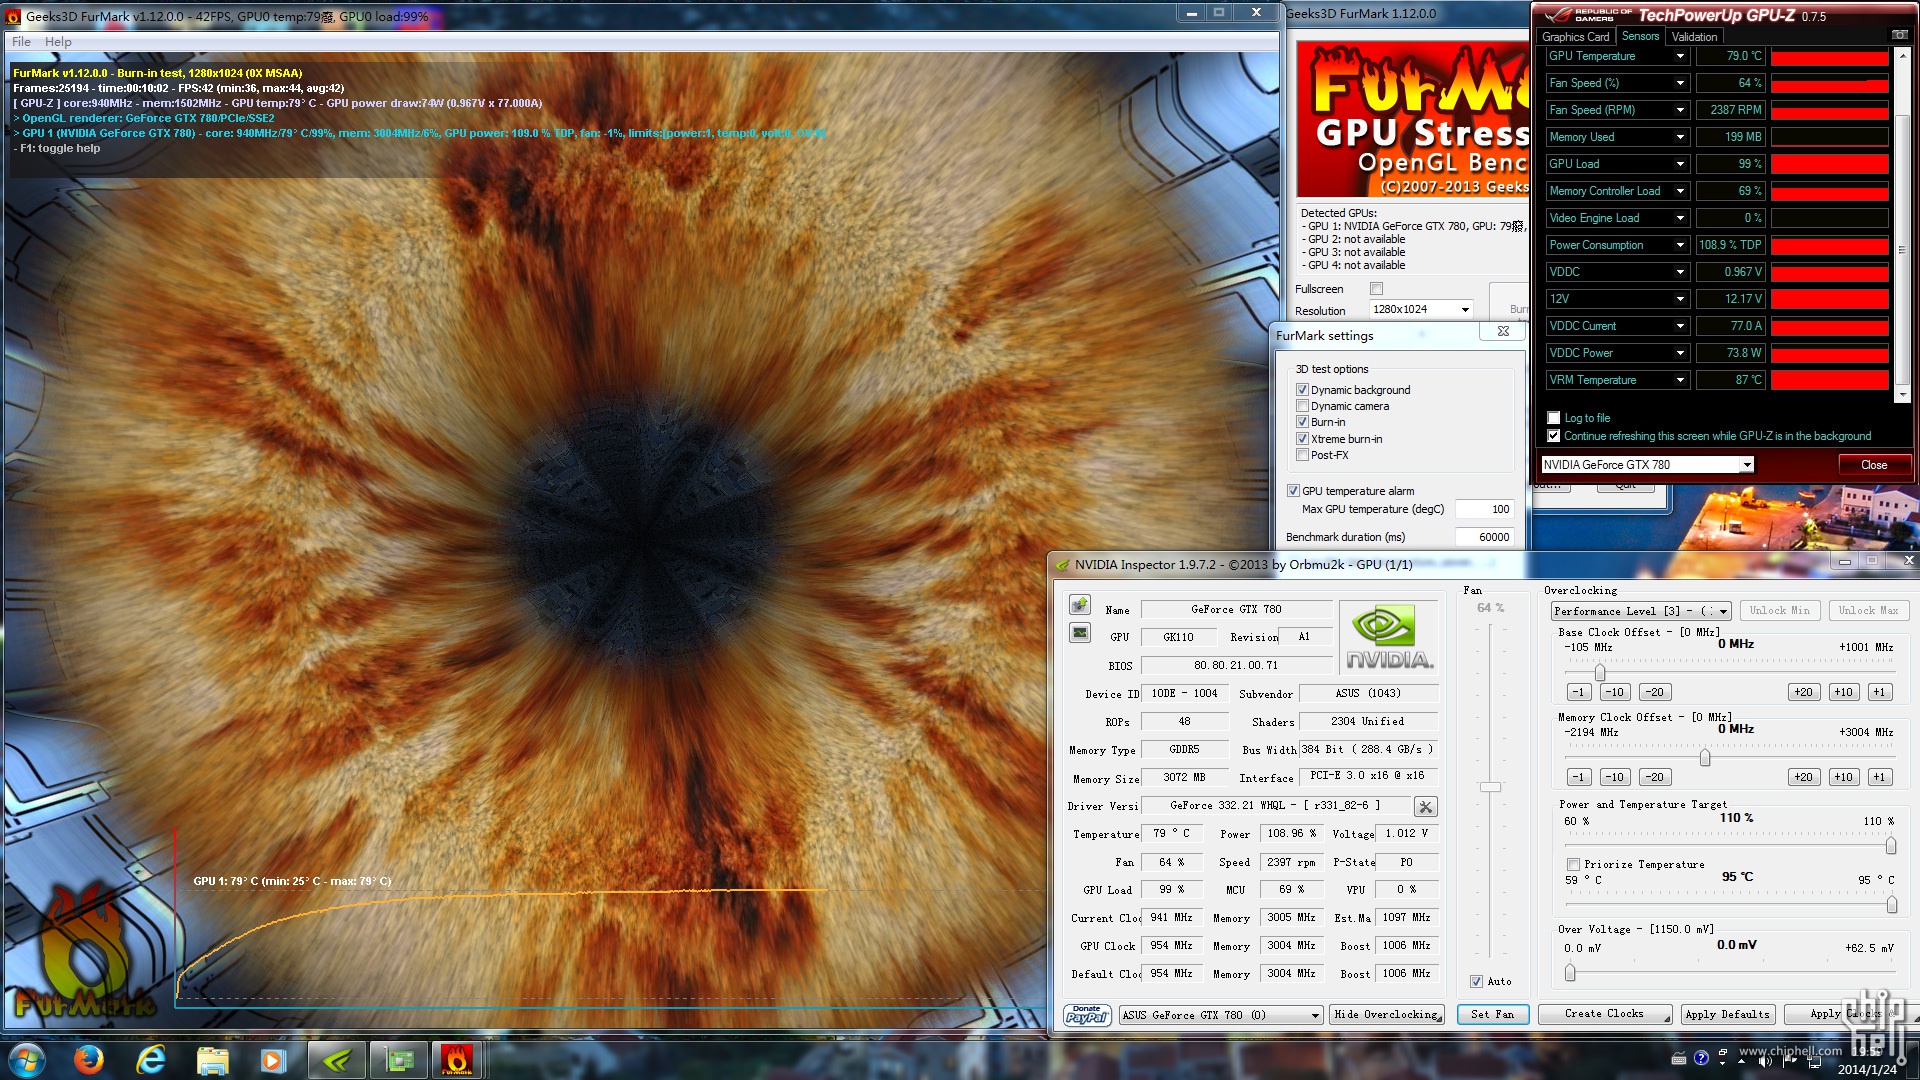1920x1080 pixels.
Task: Click Apply Defaults button
Action: [x=1727, y=1015]
